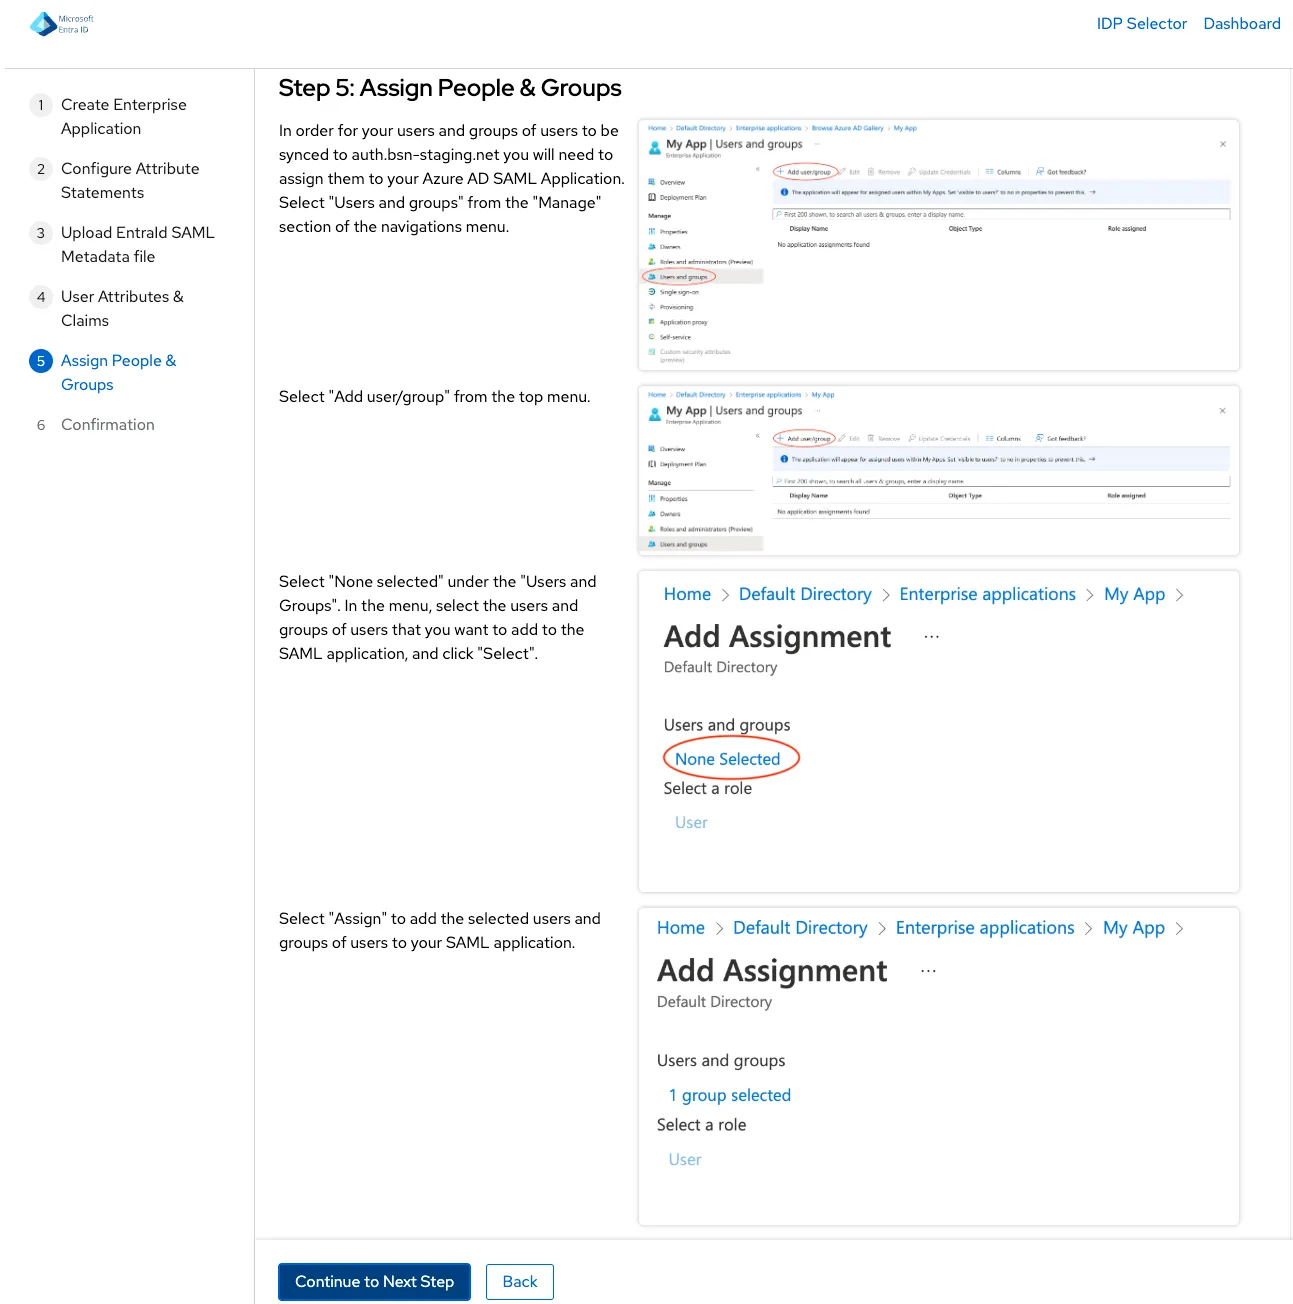Image resolution: width=1293 pixels, height=1304 pixels.
Task: Click the Microsoft Entra ID logo
Action: 62,24
